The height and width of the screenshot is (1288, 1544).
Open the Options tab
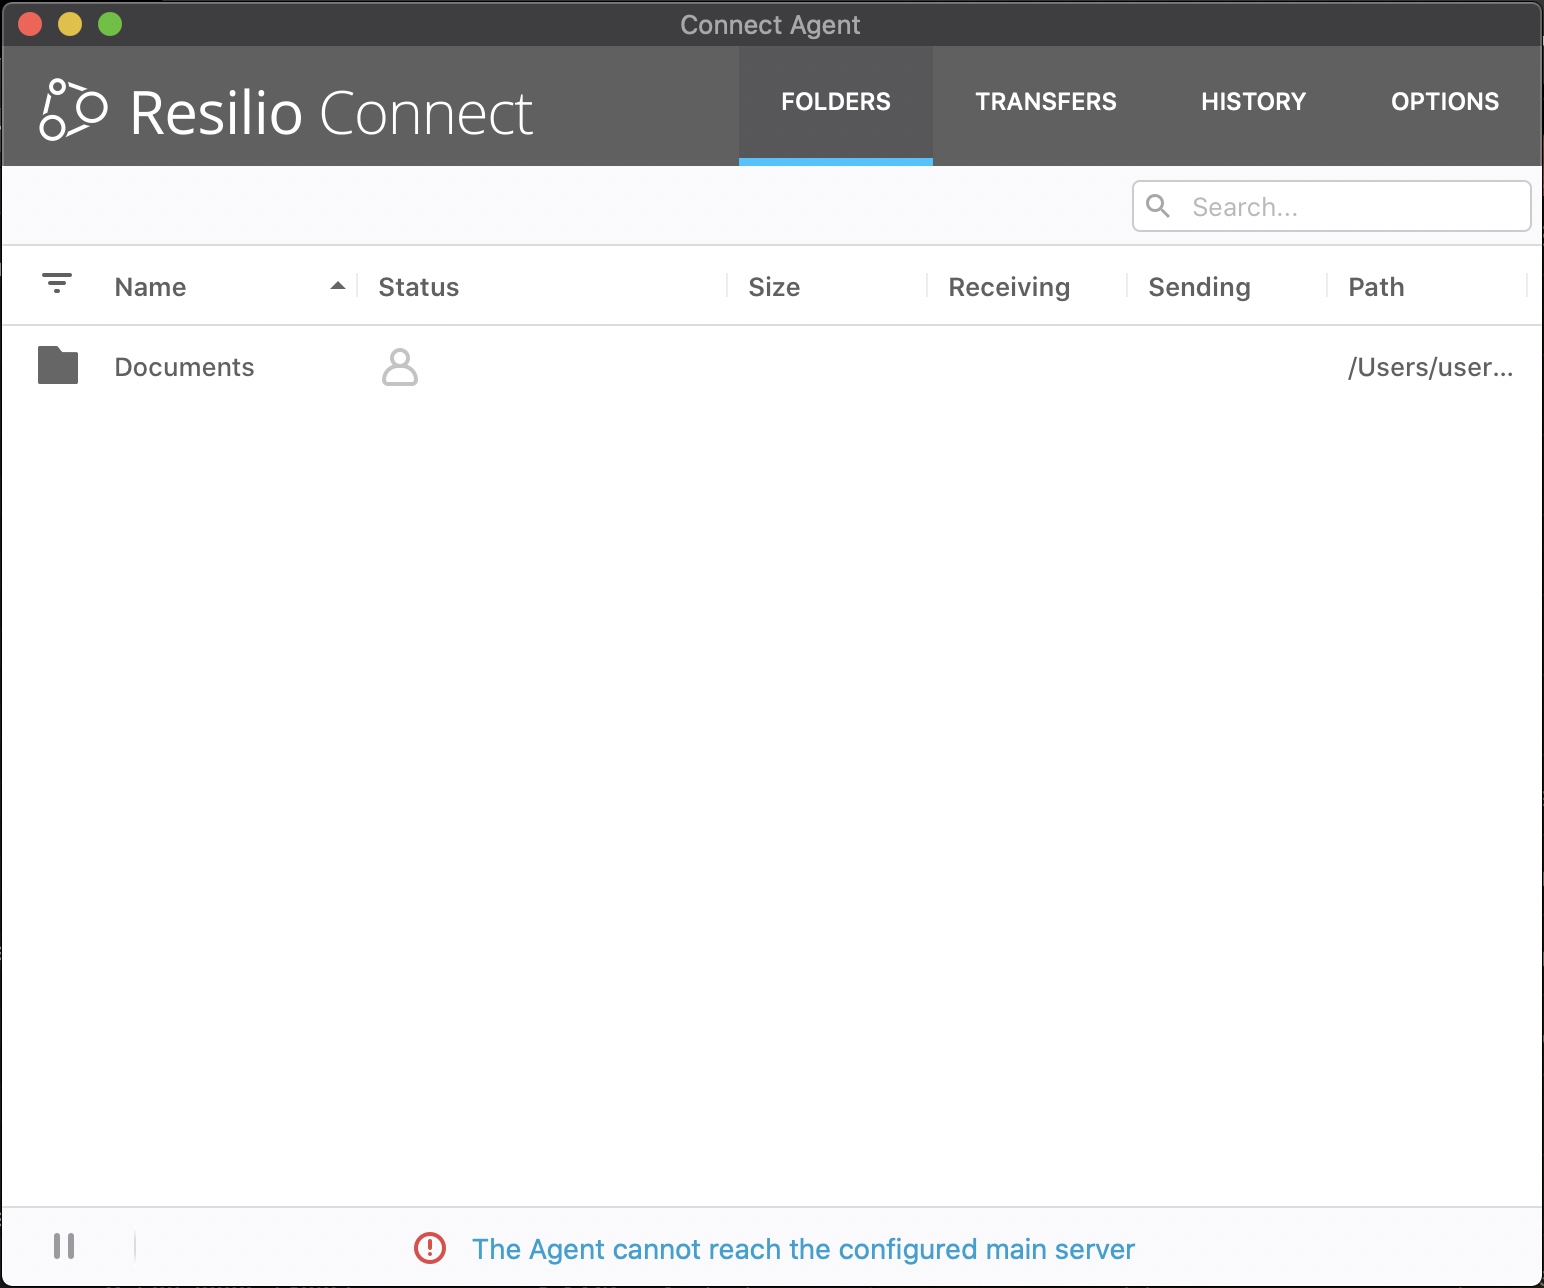click(1444, 102)
